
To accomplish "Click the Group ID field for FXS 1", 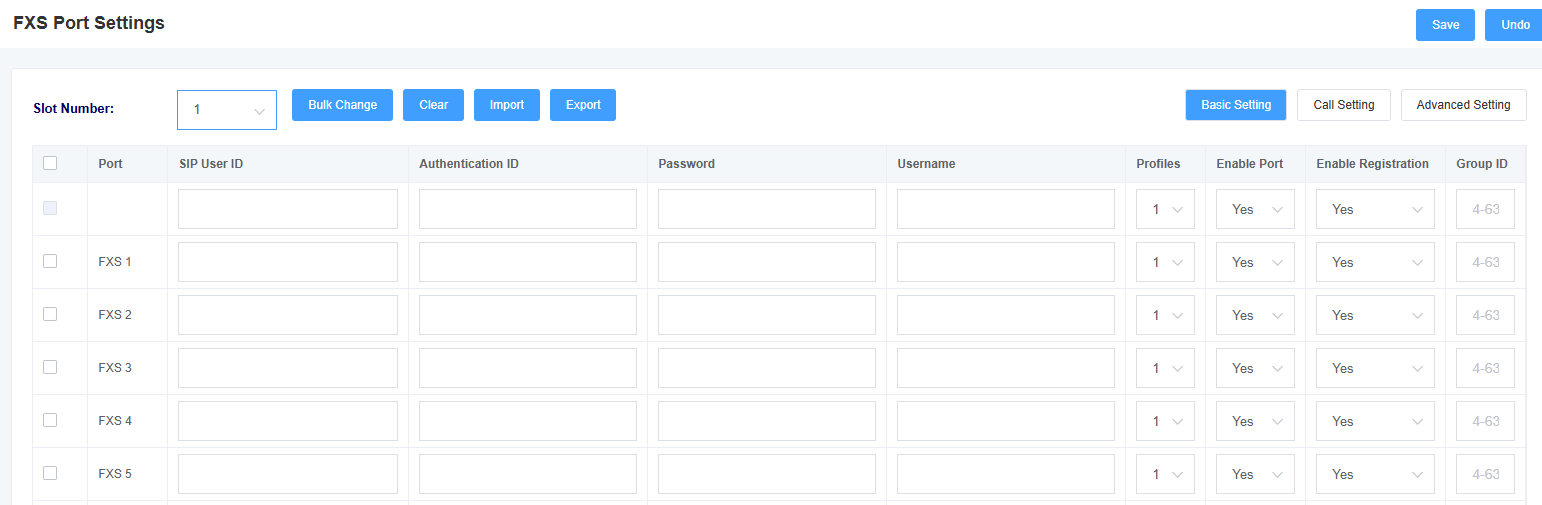I will point(1485,262).
